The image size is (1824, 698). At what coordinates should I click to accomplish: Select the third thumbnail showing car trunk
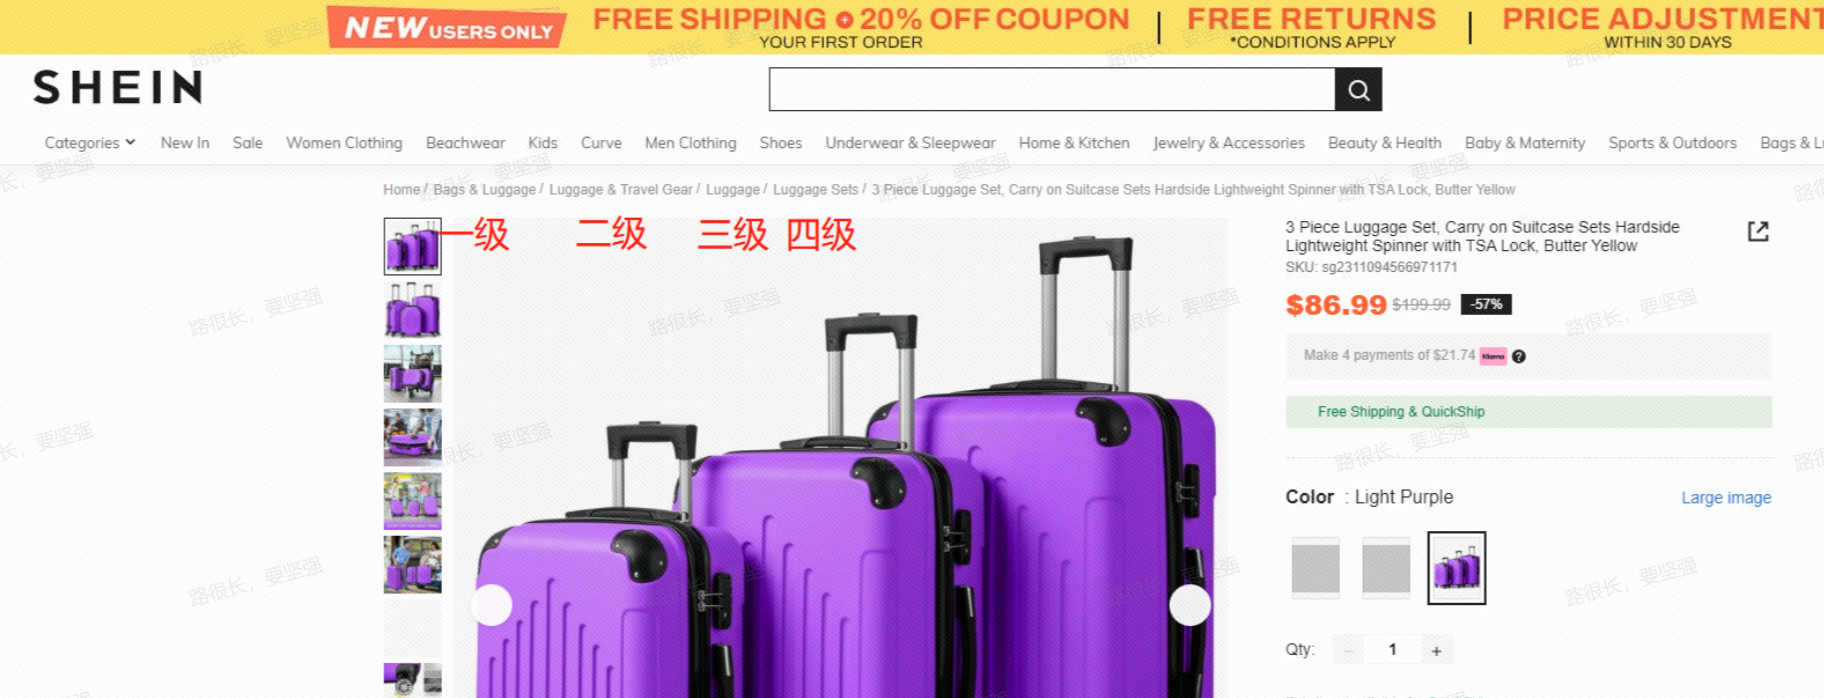click(413, 373)
